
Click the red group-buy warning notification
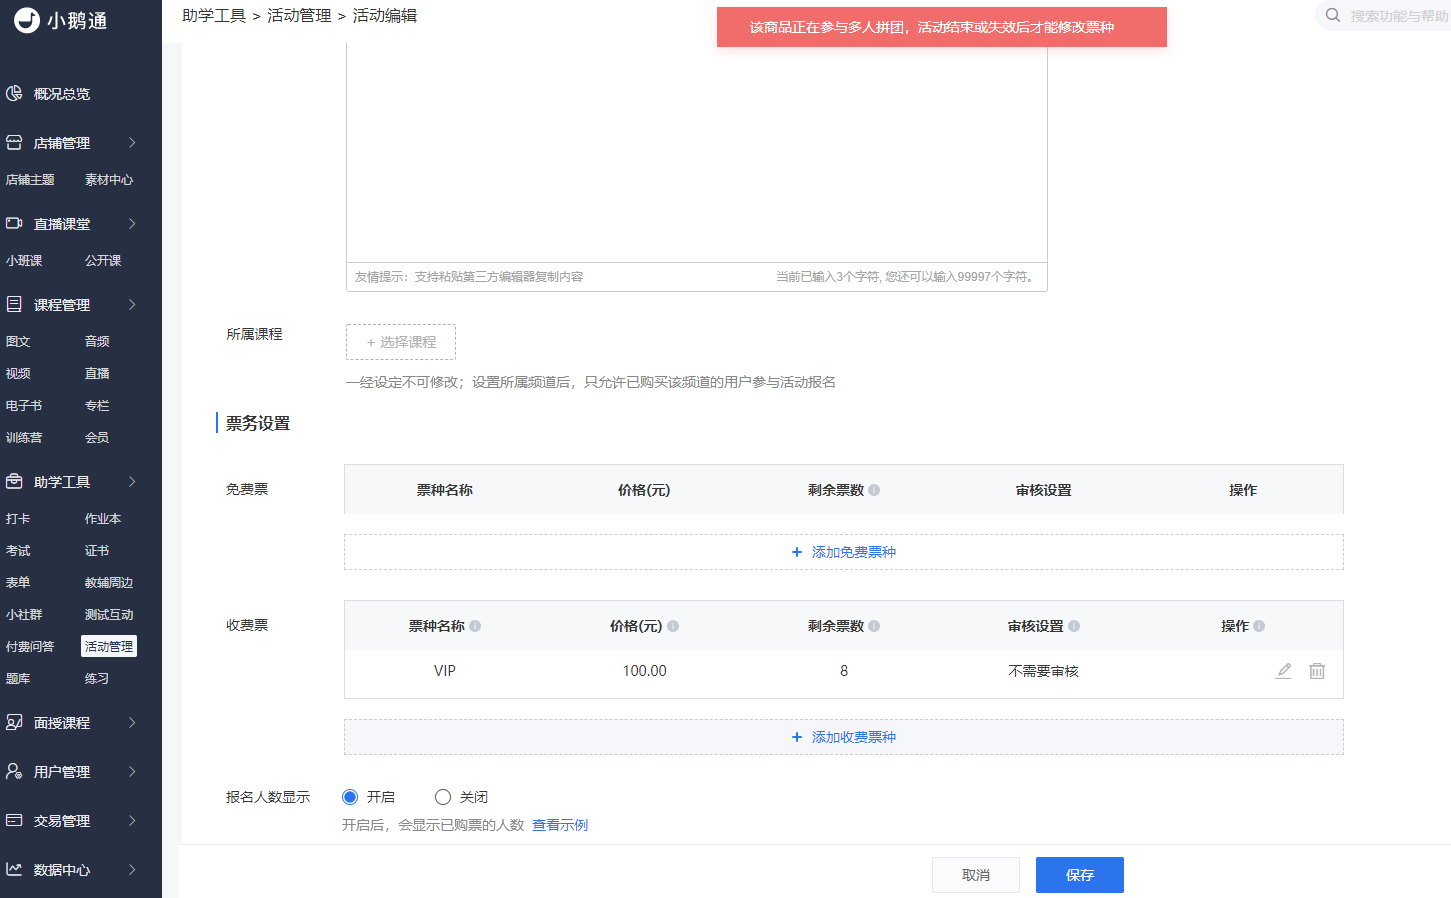[942, 27]
